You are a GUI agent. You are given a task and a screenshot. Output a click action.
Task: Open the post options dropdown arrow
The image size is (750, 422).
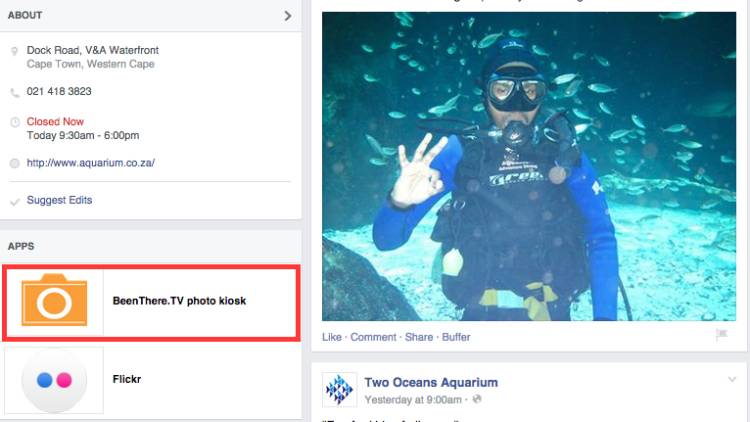tap(732, 379)
